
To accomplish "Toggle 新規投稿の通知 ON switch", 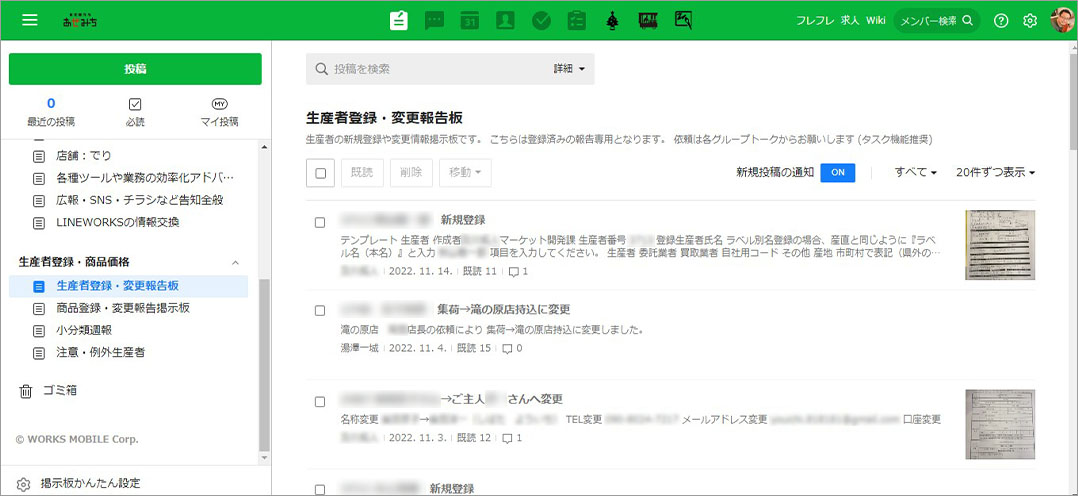I will coord(837,172).
